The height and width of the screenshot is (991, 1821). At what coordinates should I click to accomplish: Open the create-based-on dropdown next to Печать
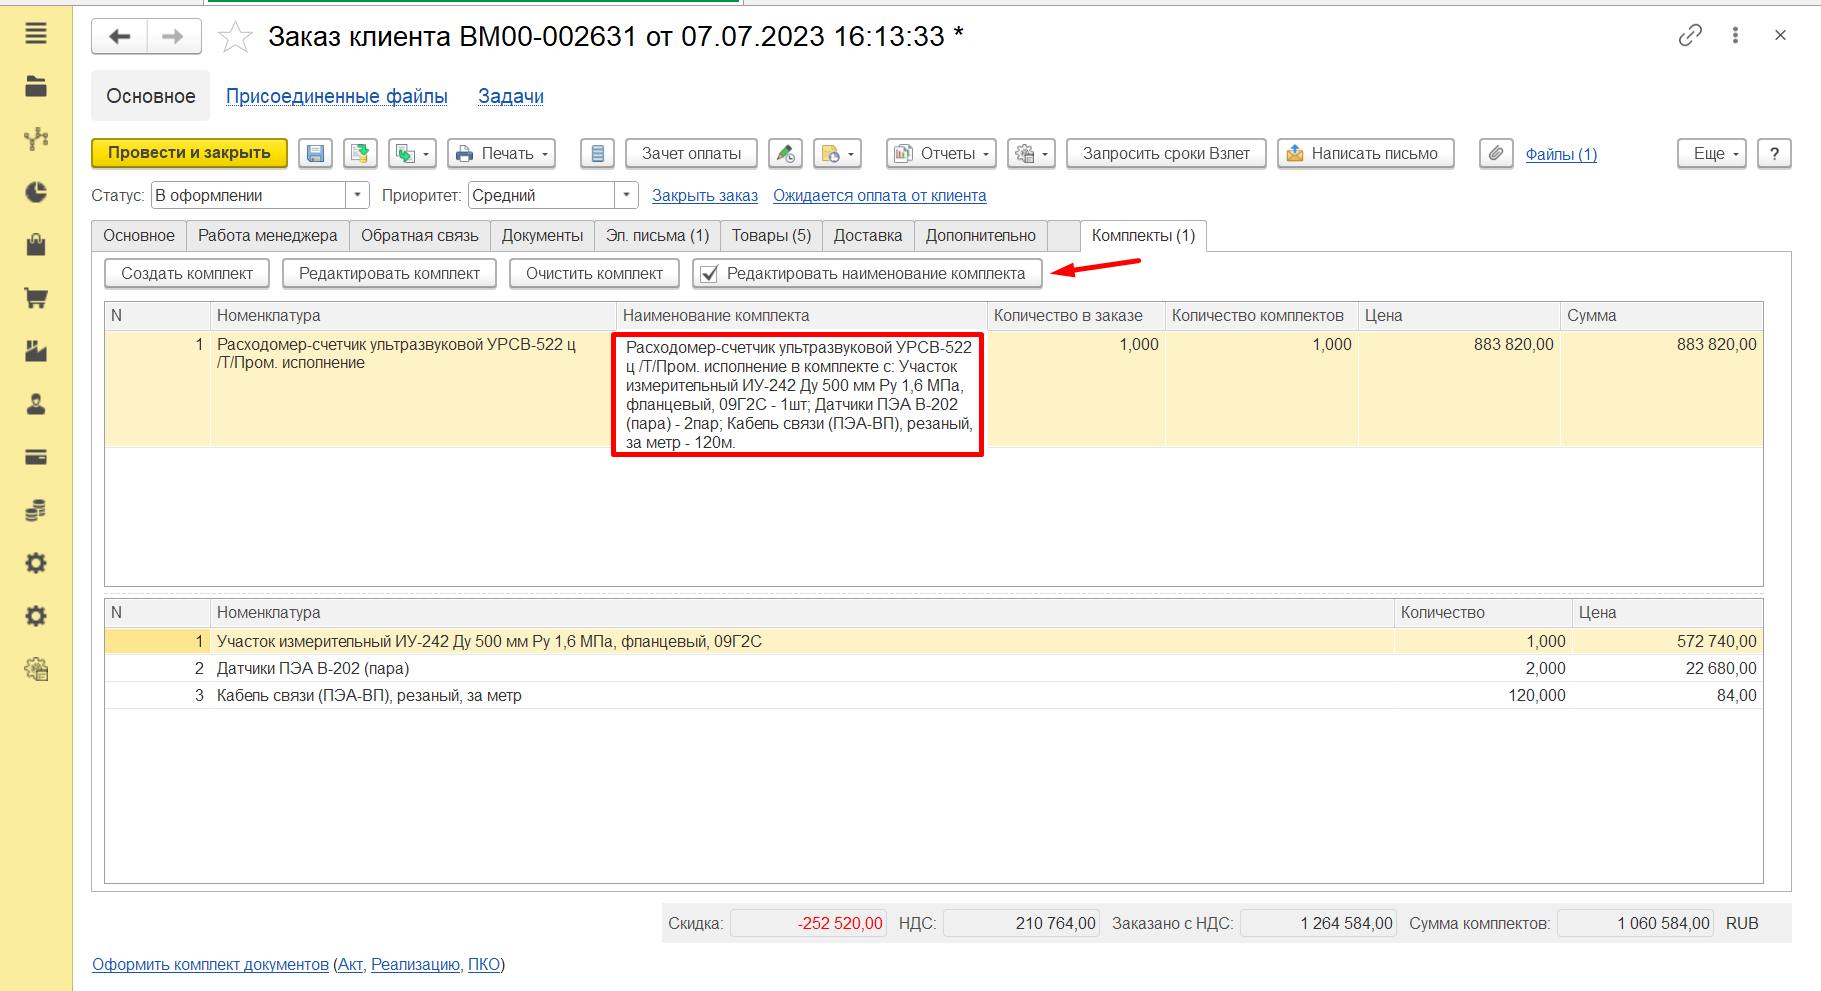pyautogui.click(x=412, y=153)
